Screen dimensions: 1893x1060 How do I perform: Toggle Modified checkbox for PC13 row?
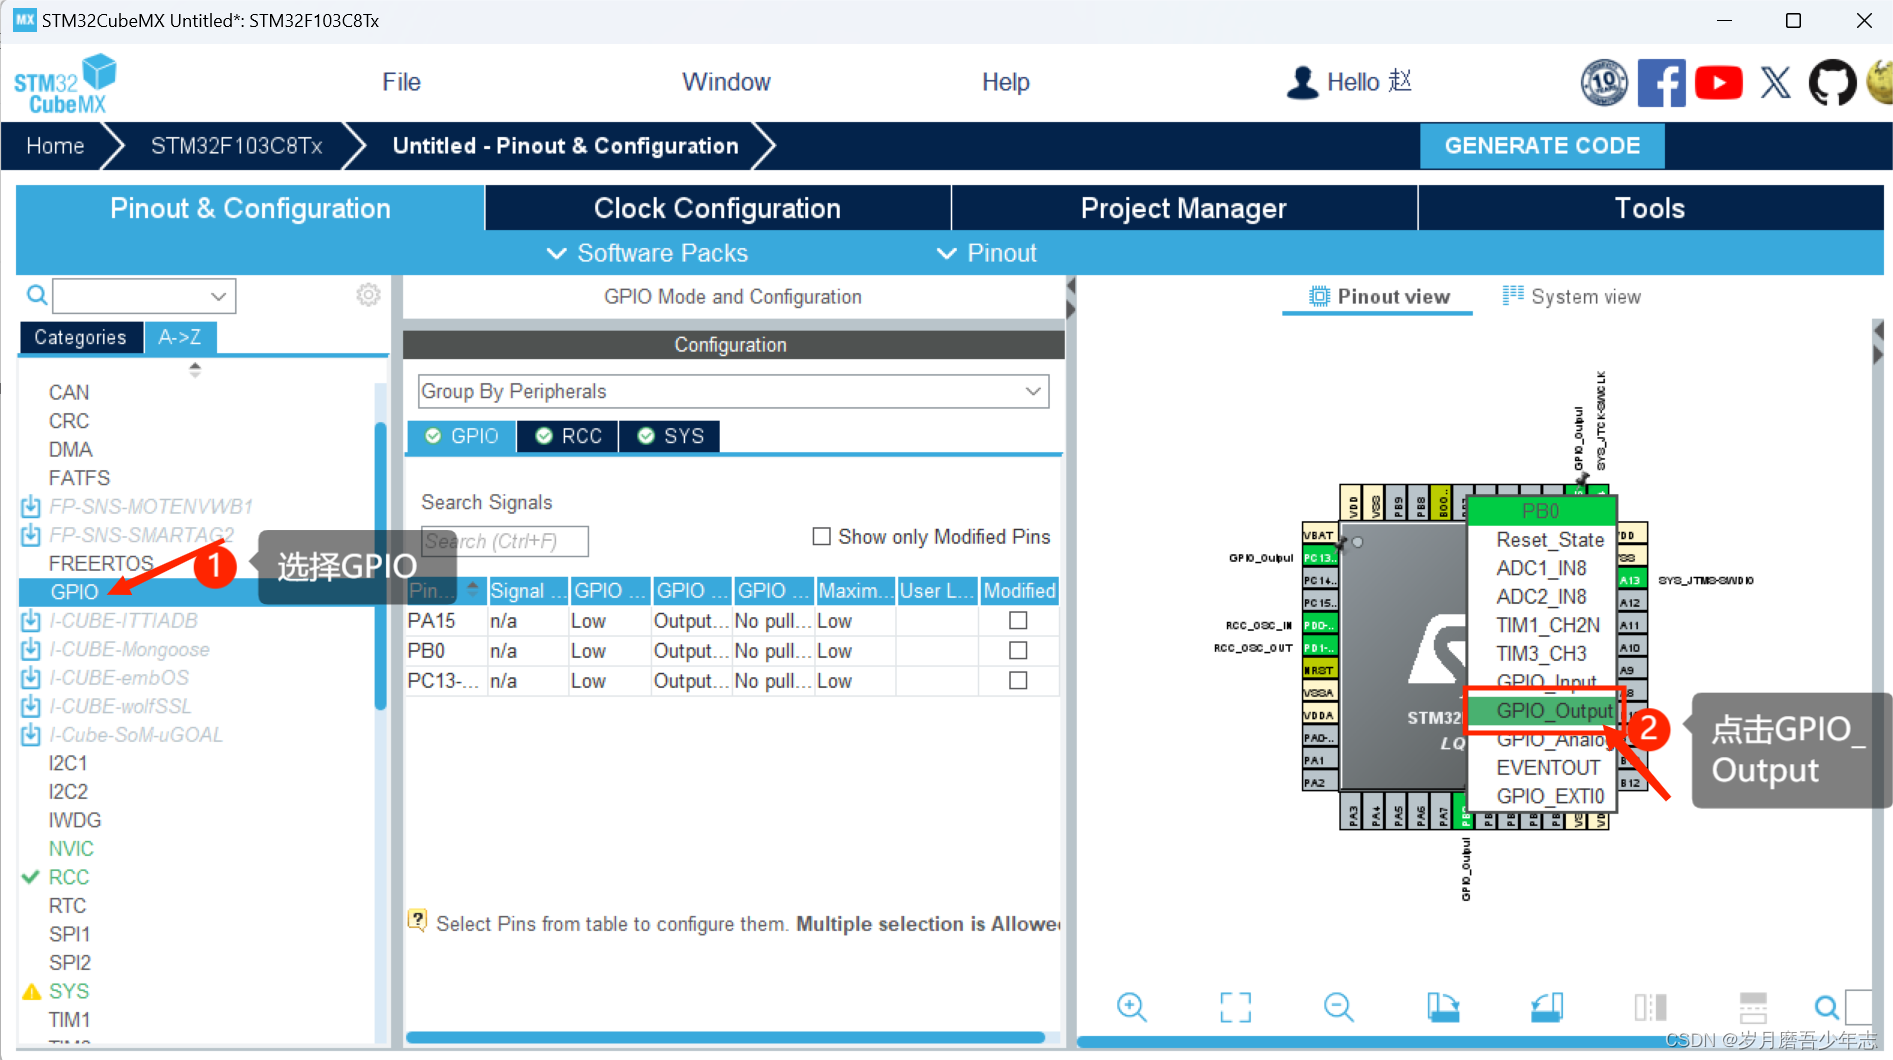1018,680
